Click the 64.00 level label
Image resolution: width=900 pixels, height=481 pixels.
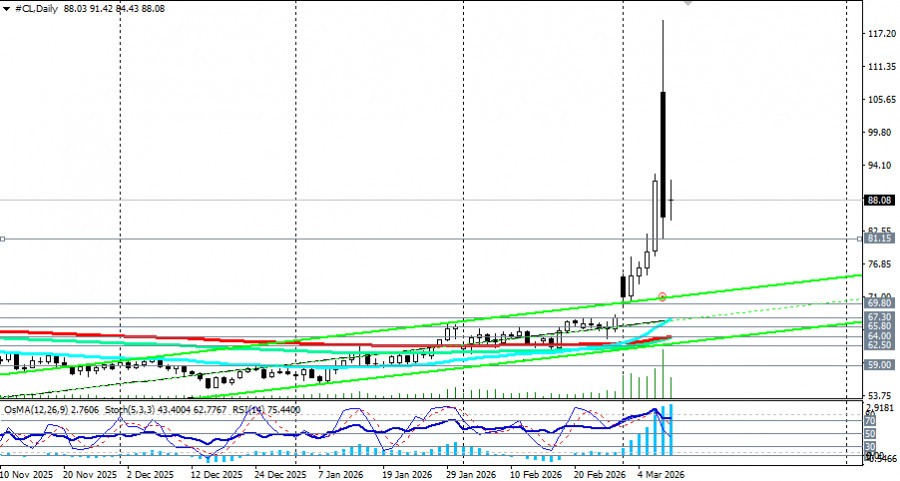(x=879, y=336)
